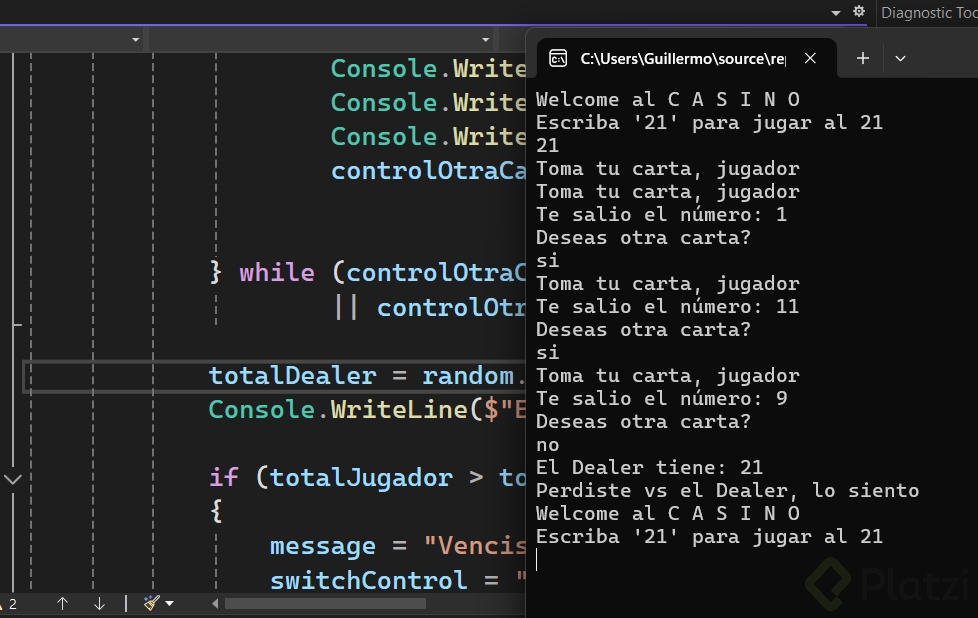
Task: Open the tool window options dropdown arrow
Action: (836, 13)
